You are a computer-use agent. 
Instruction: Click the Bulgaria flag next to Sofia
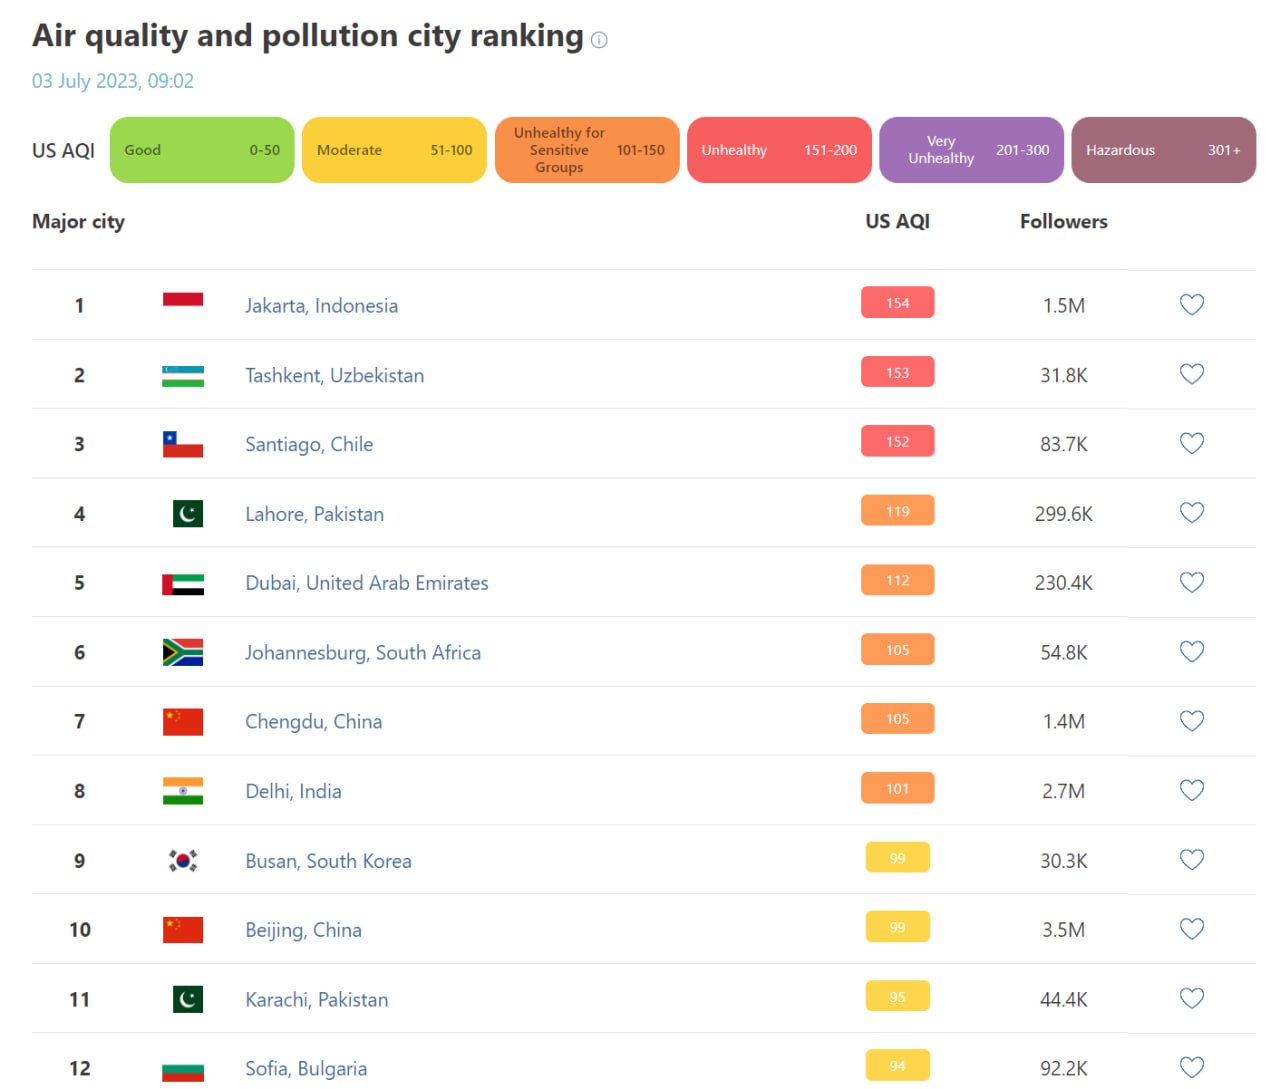pos(182,1066)
